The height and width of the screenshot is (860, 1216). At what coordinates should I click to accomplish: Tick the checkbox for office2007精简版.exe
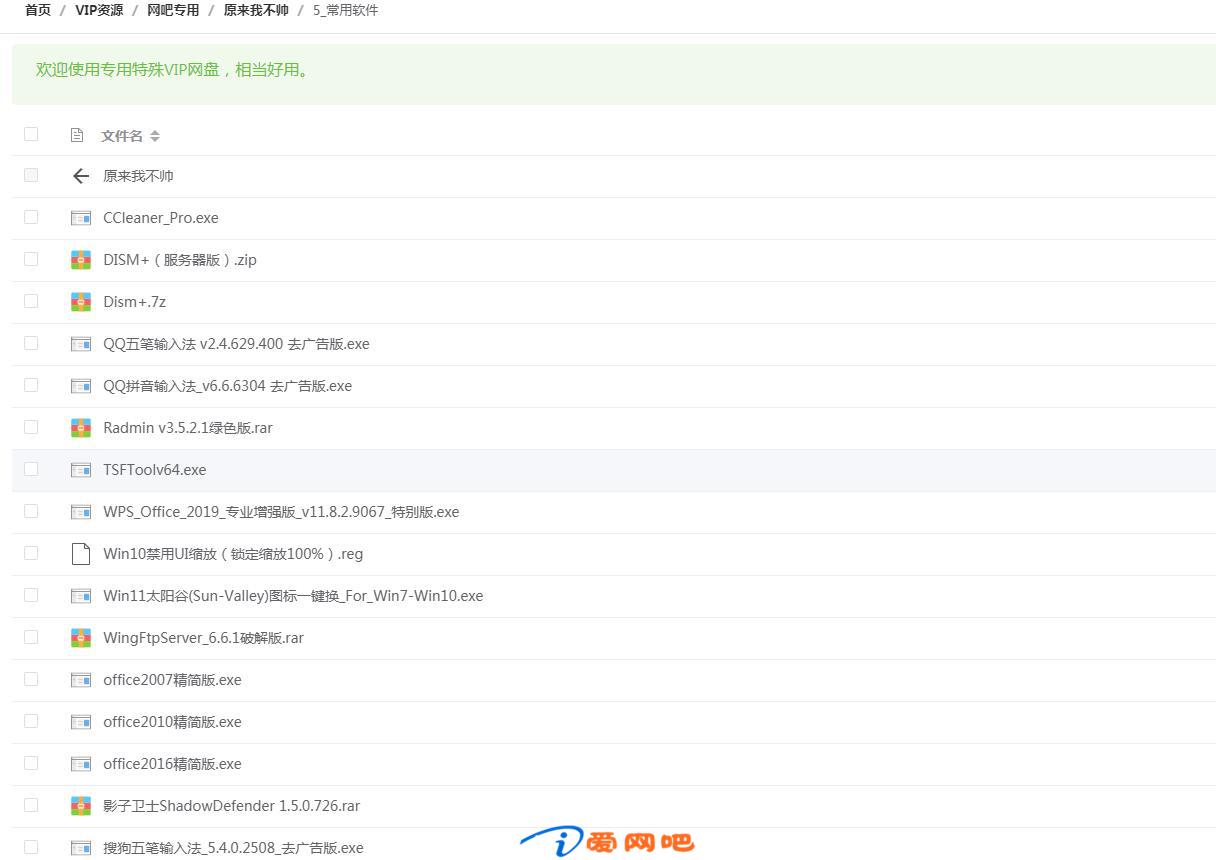point(31,679)
